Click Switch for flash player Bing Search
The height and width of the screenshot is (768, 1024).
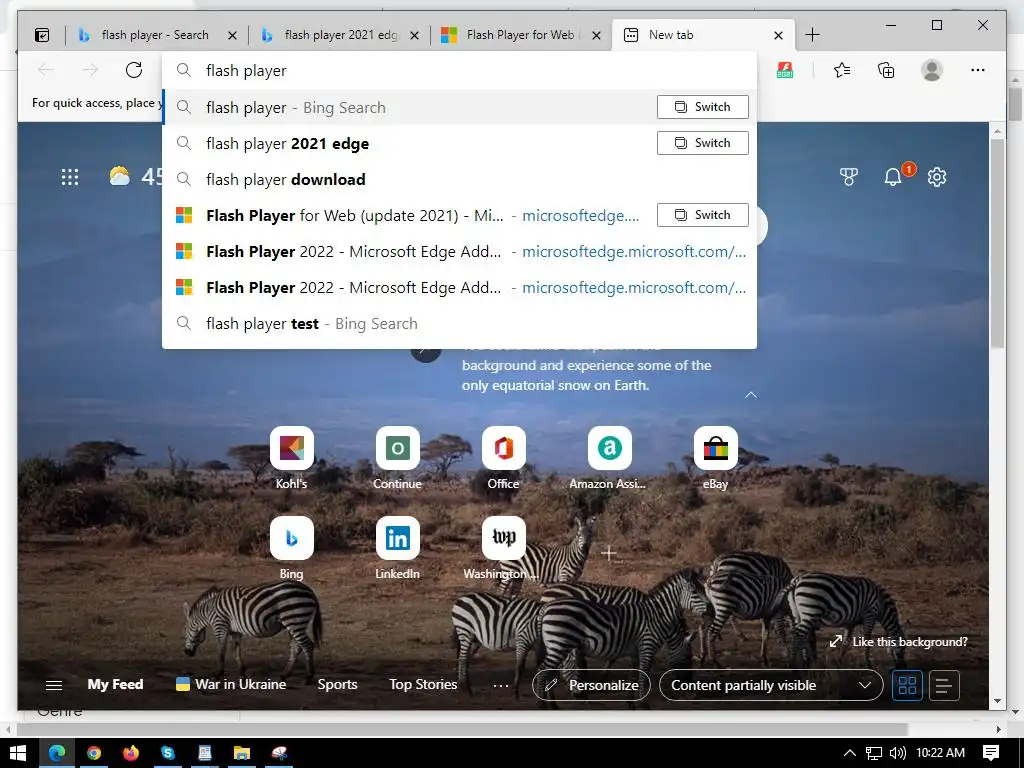703,107
